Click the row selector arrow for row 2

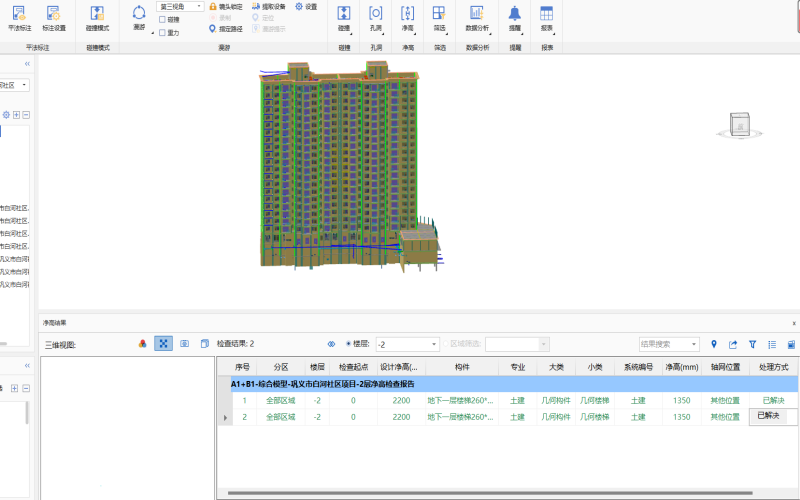click(x=225, y=417)
